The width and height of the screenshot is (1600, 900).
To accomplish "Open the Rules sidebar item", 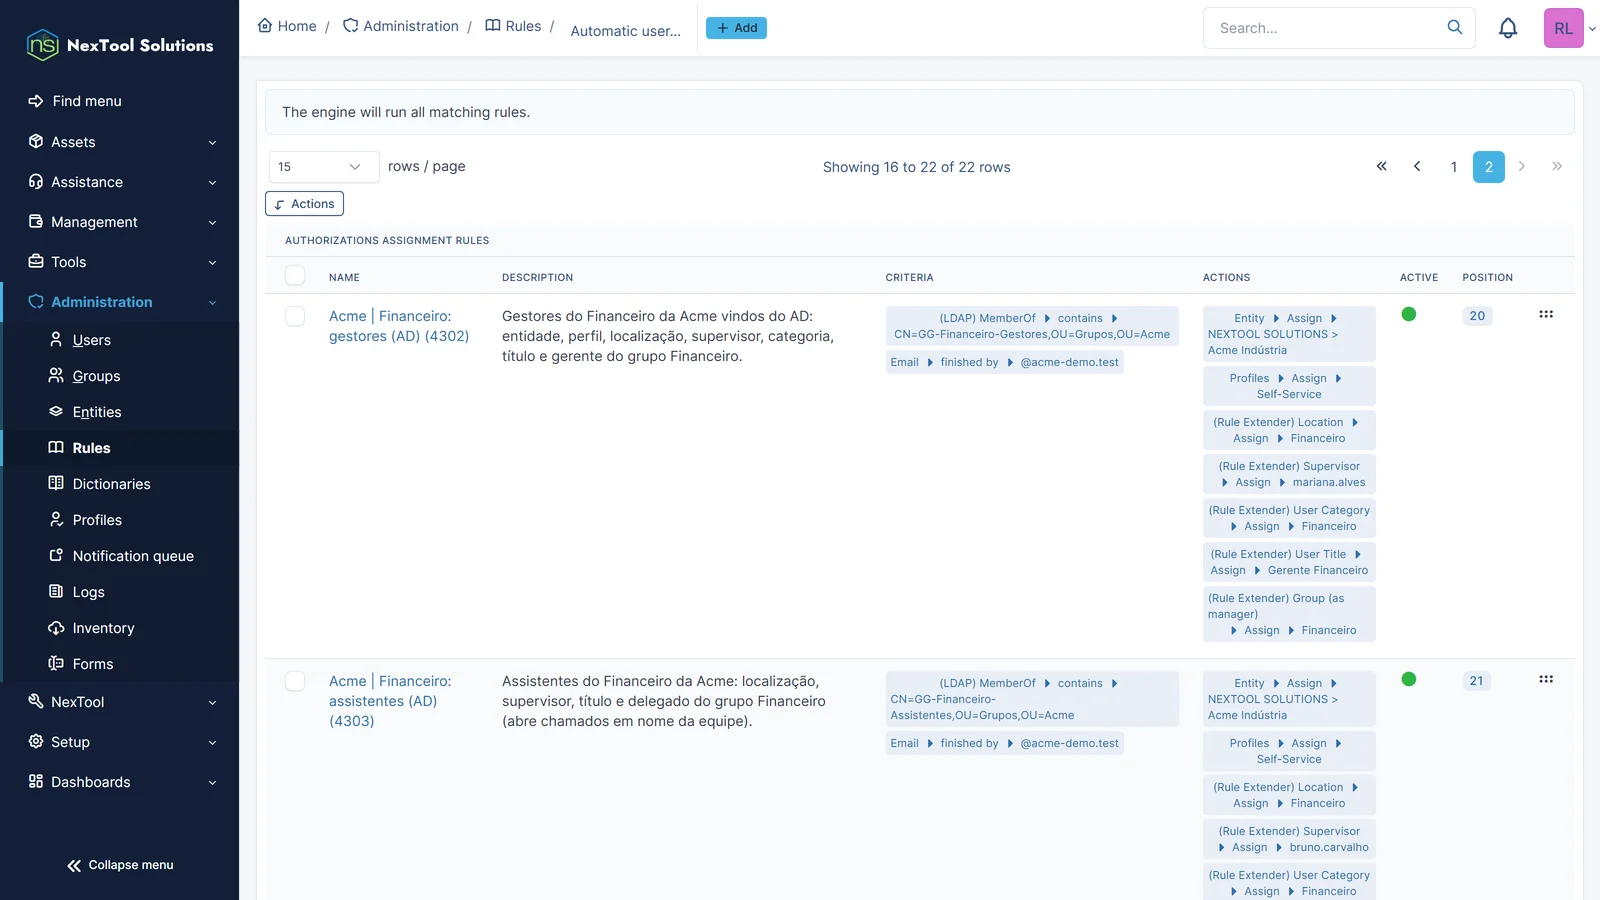I will (120, 448).
